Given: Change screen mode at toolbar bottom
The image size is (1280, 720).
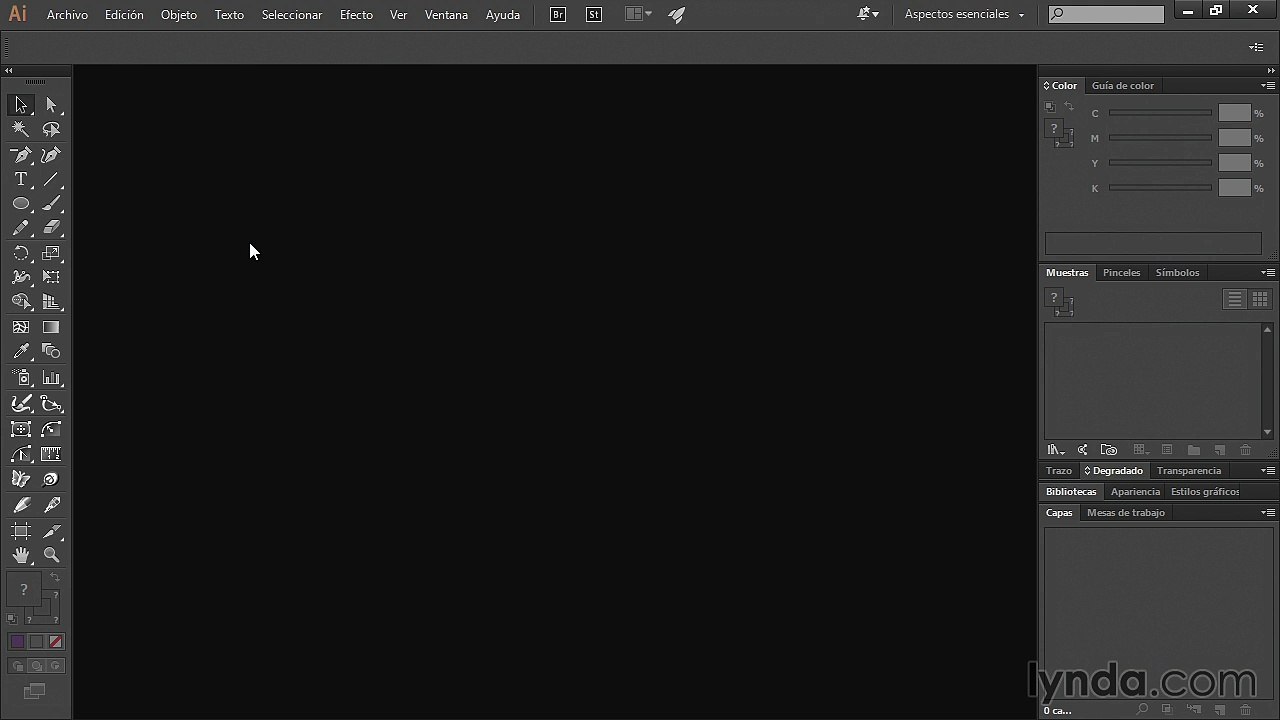Looking at the screenshot, I should 34,691.
